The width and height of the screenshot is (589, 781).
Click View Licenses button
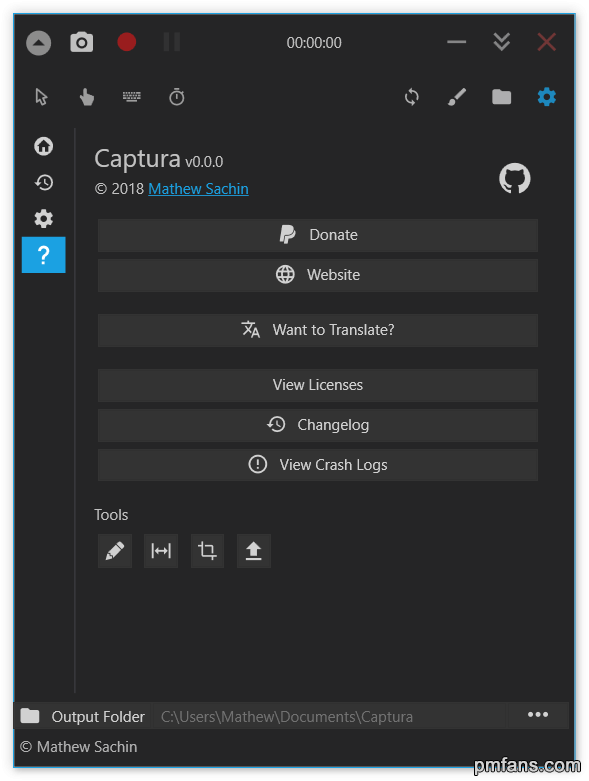tap(318, 385)
